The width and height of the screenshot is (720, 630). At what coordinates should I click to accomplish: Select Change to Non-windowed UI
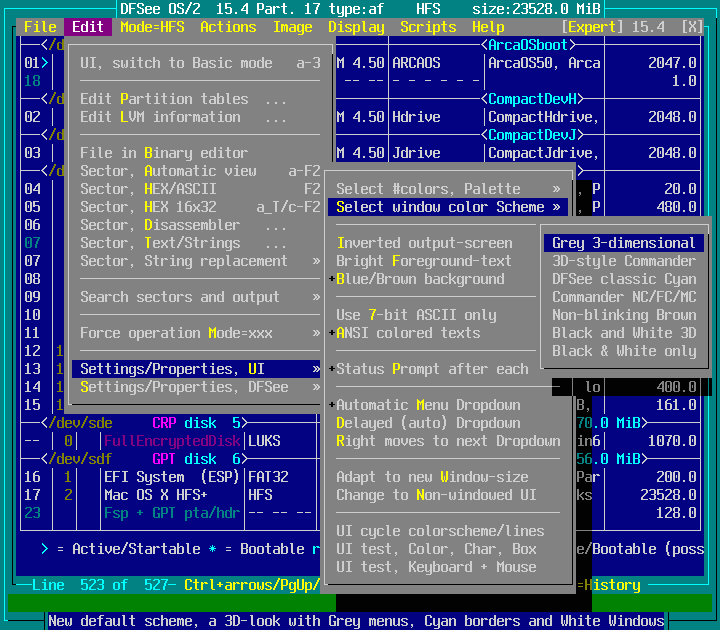pyautogui.click(x=448, y=495)
